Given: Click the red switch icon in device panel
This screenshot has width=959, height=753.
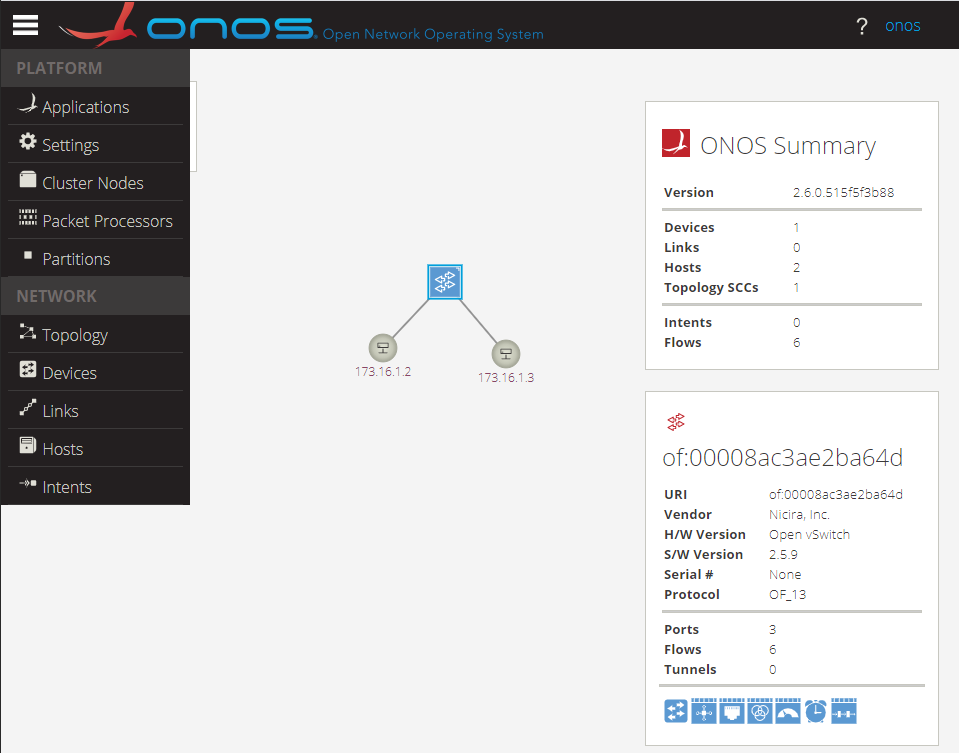Looking at the screenshot, I should point(676,421).
